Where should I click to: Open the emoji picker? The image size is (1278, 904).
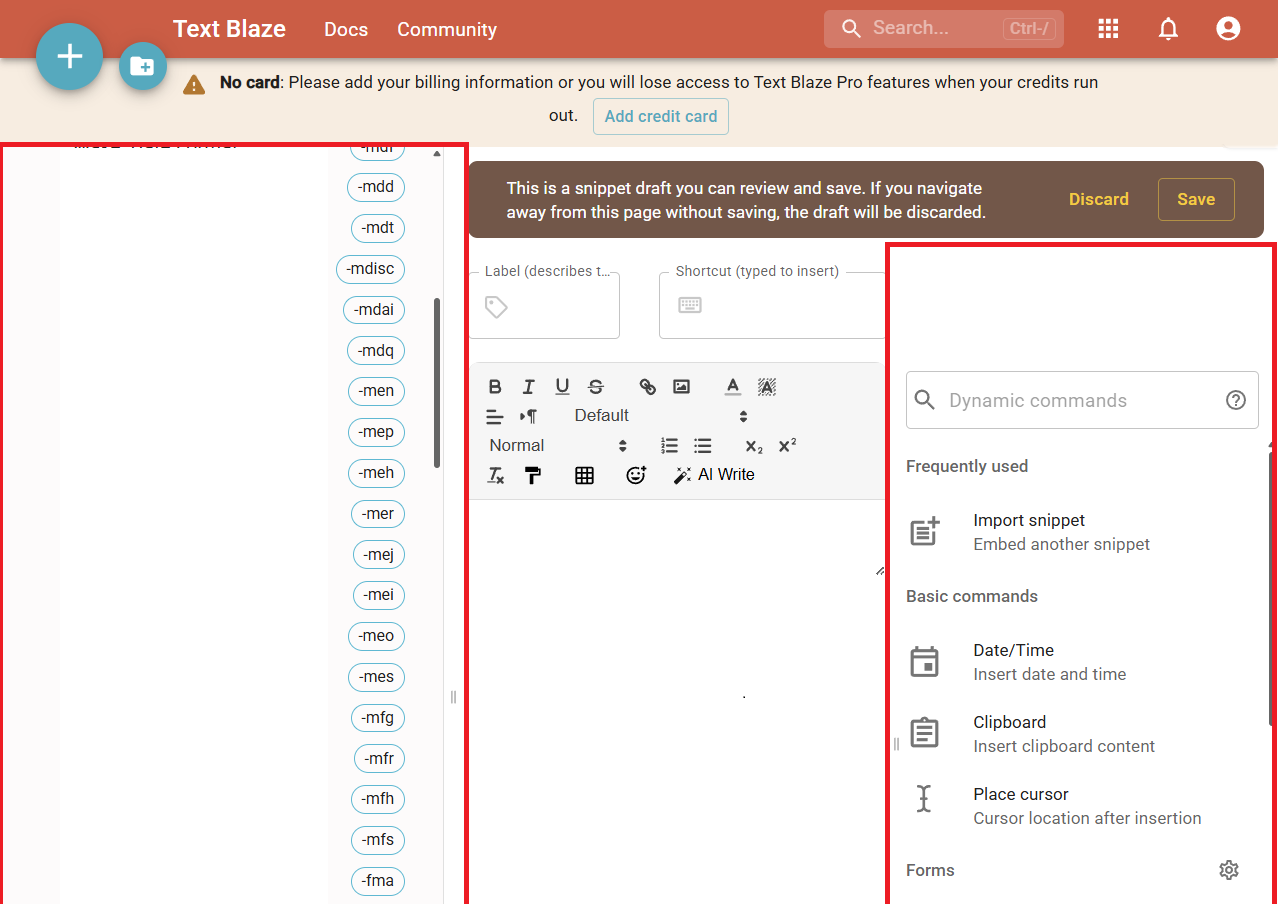636,475
